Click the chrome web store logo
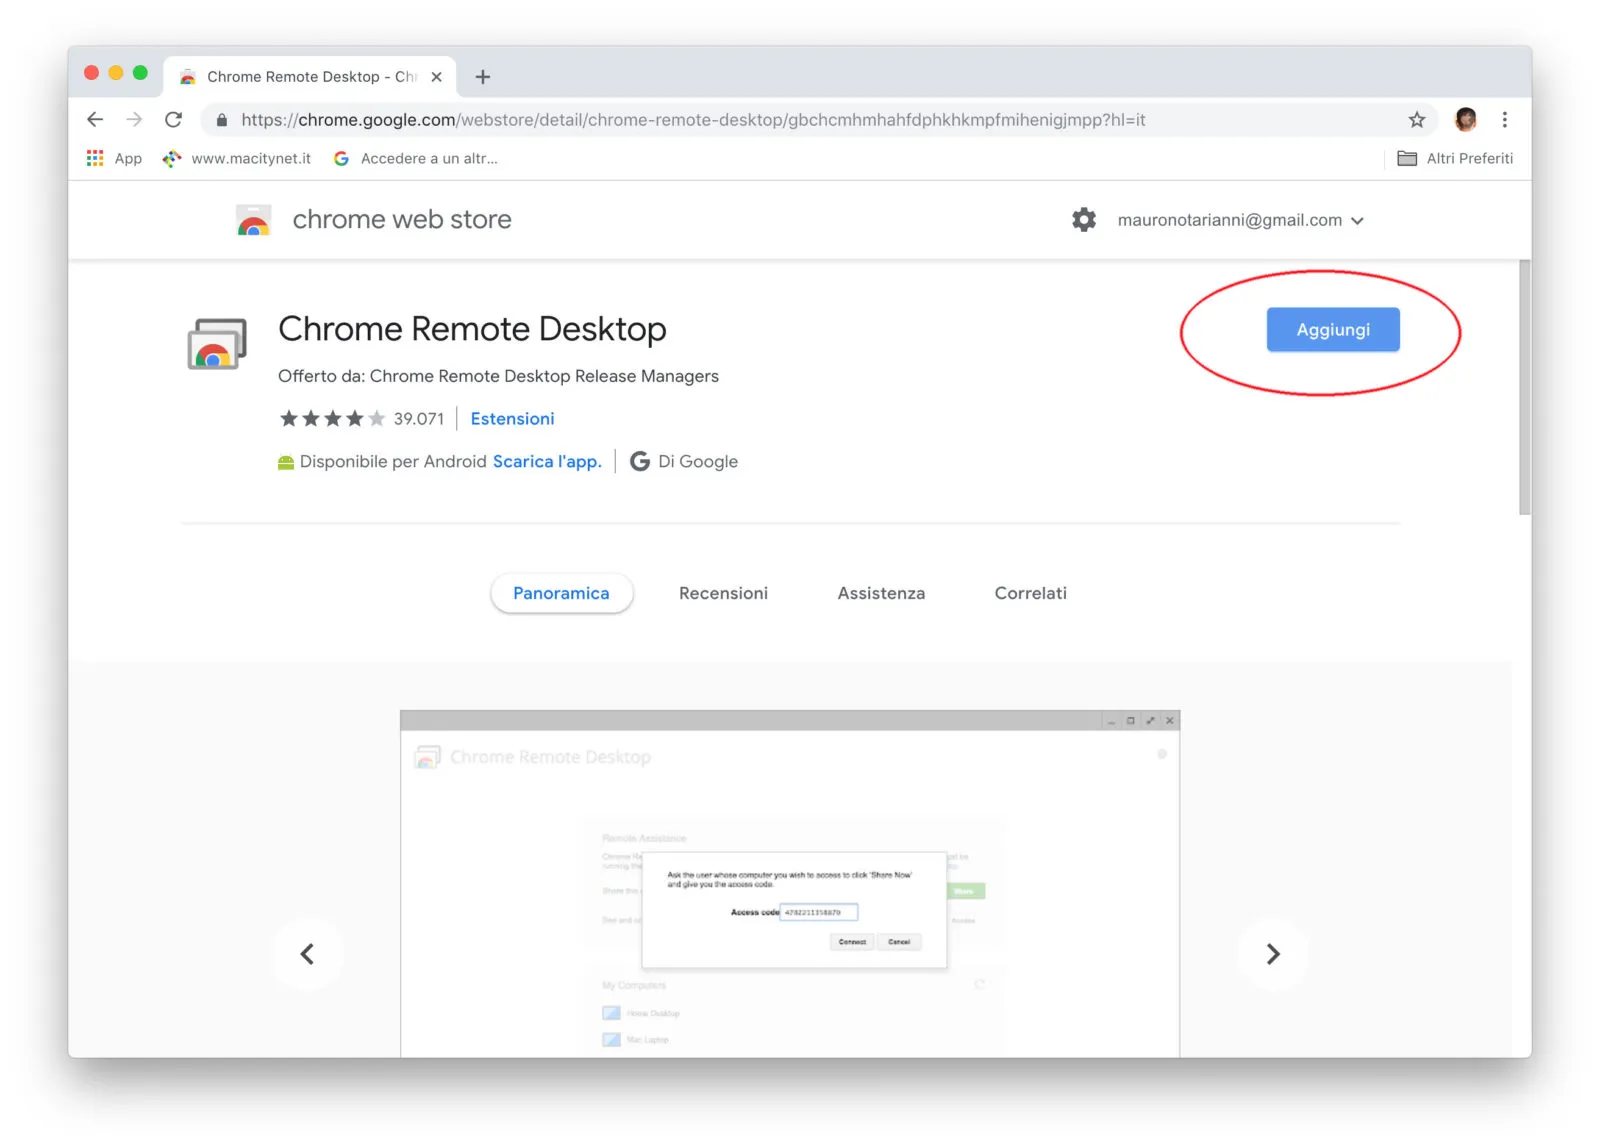The image size is (1600, 1148). [253, 220]
